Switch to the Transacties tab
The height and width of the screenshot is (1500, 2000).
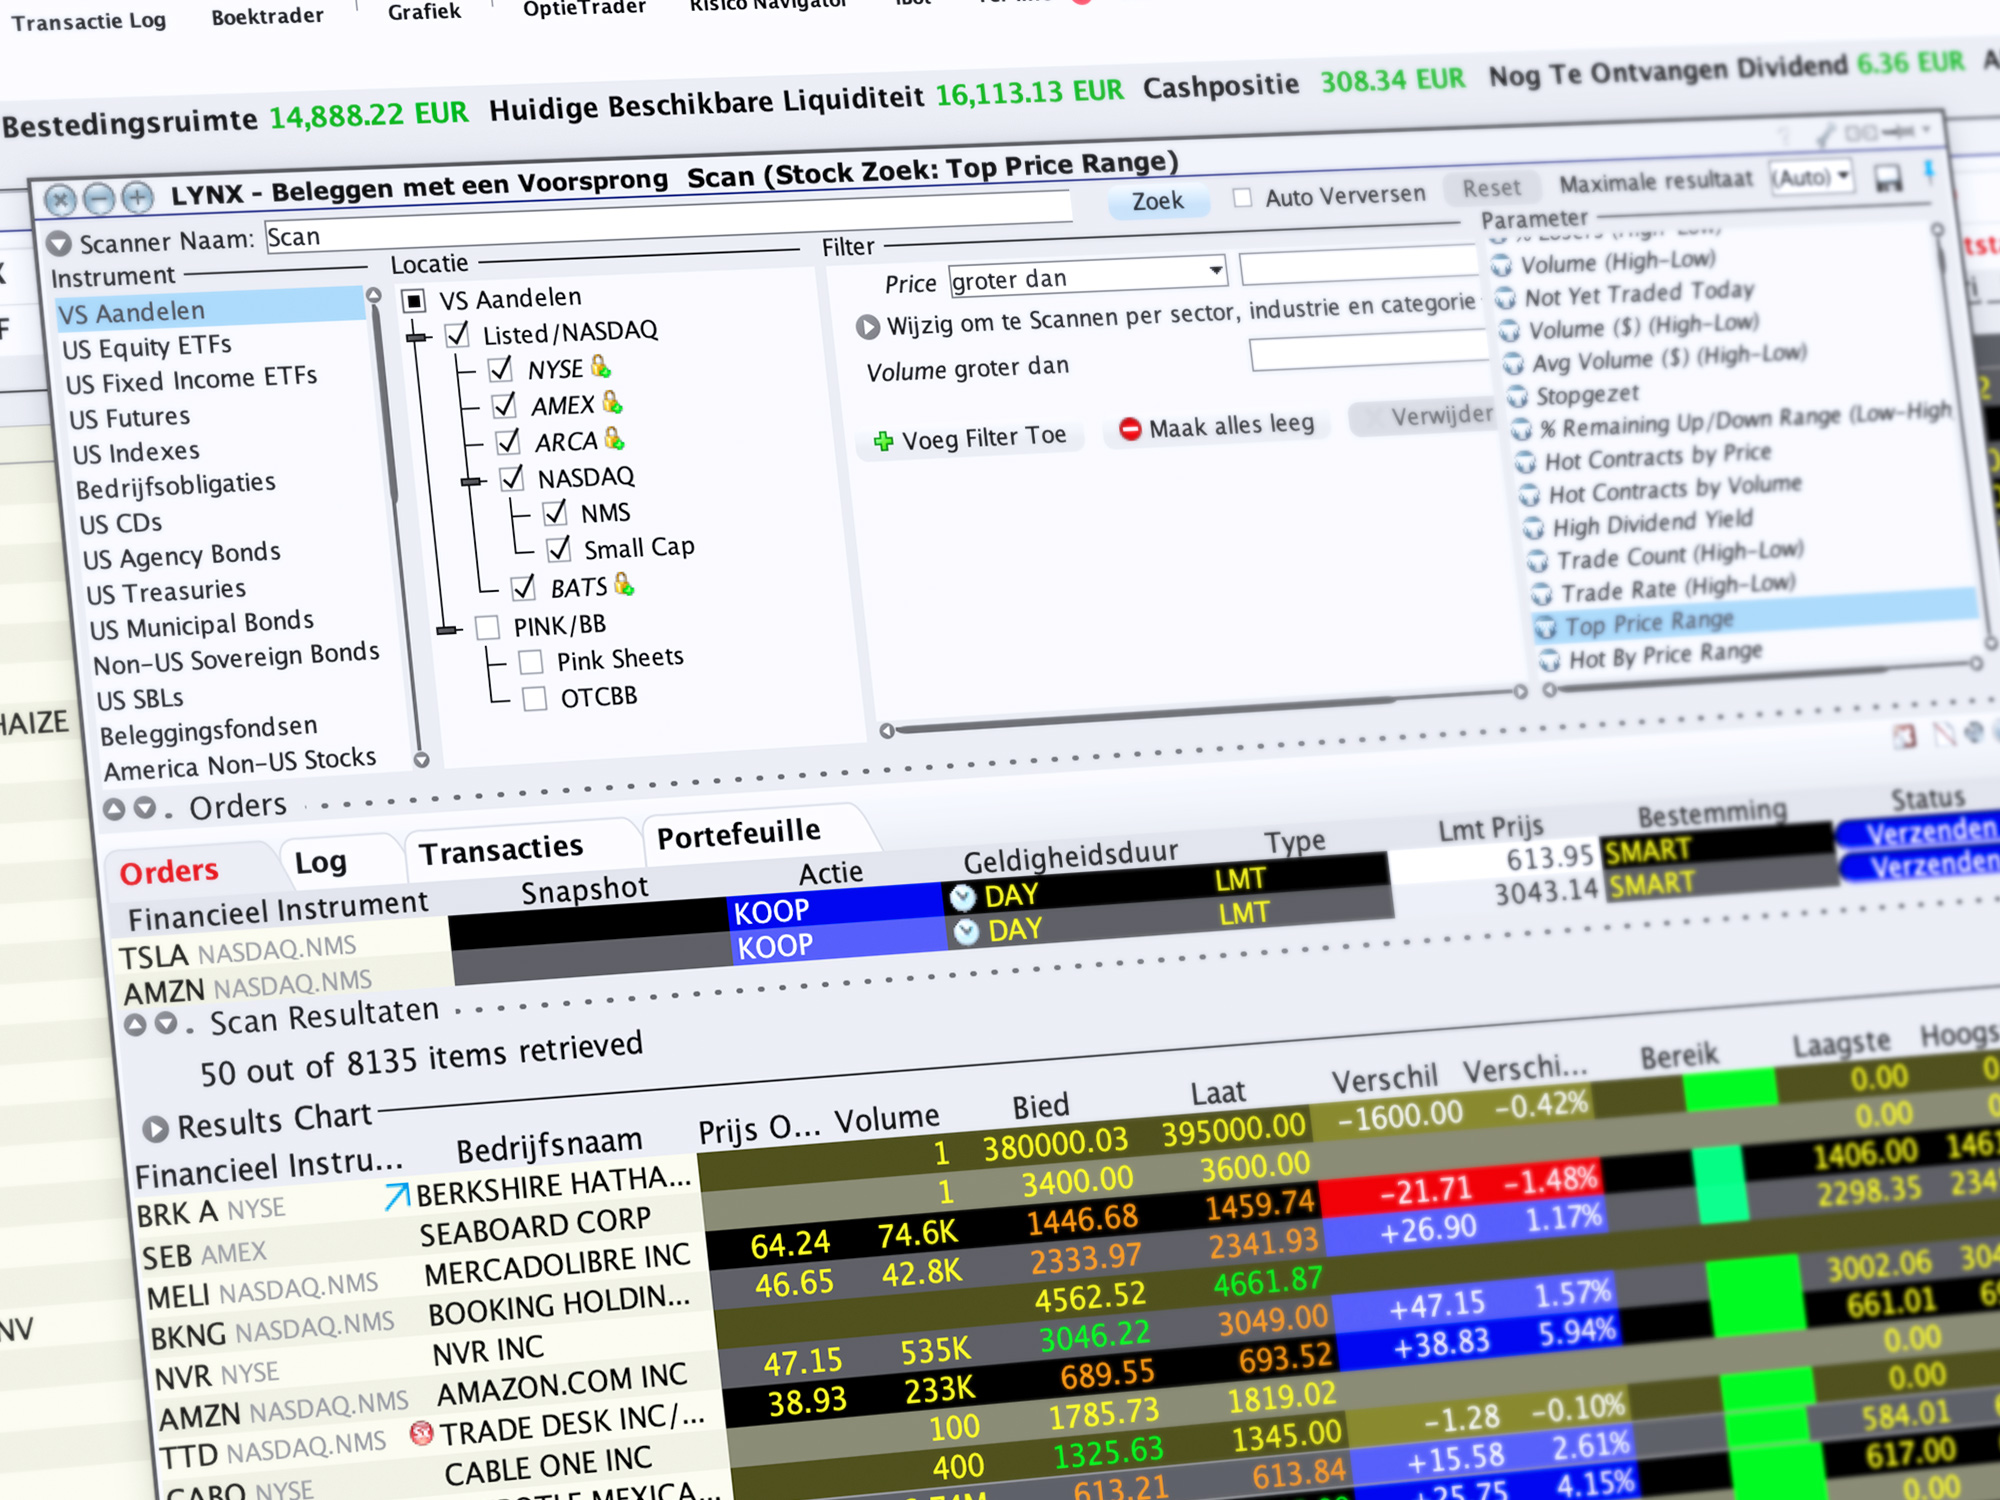pyautogui.click(x=501, y=850)
